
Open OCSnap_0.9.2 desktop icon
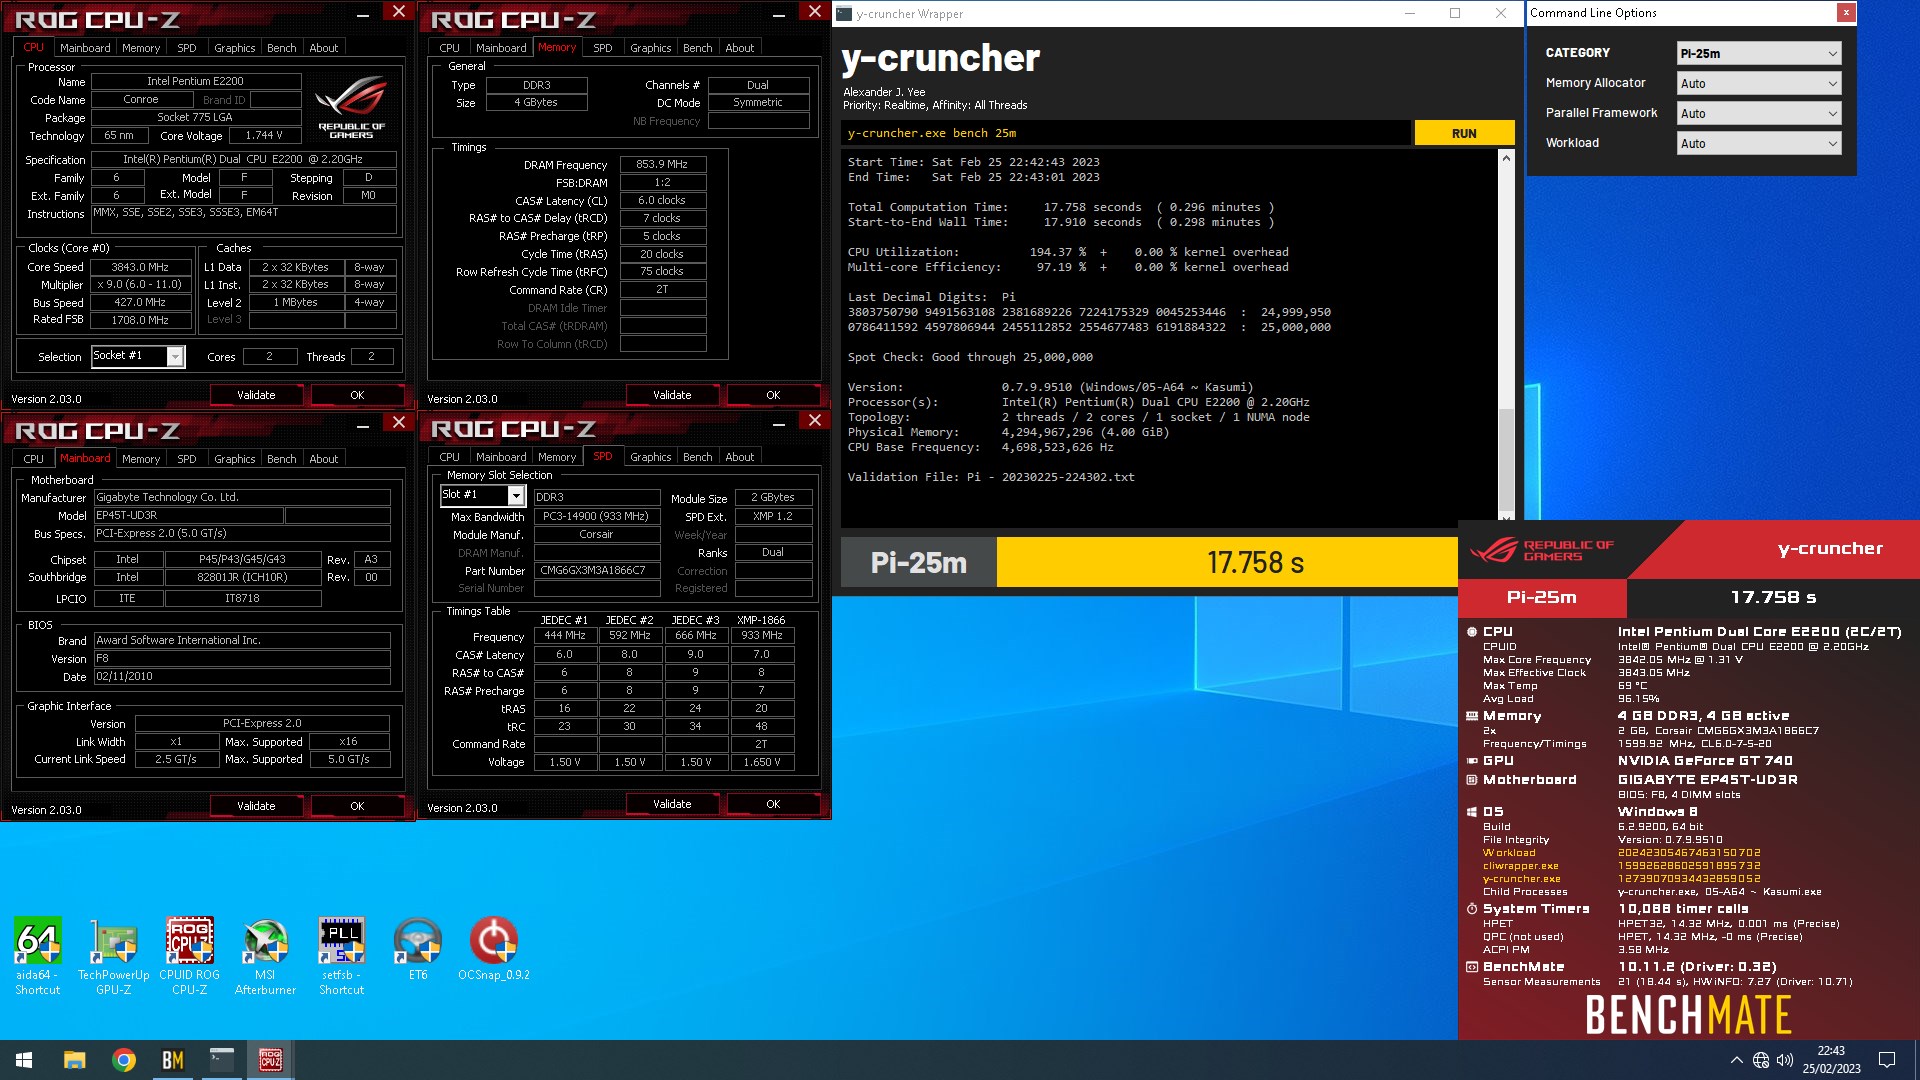point(494,950)
